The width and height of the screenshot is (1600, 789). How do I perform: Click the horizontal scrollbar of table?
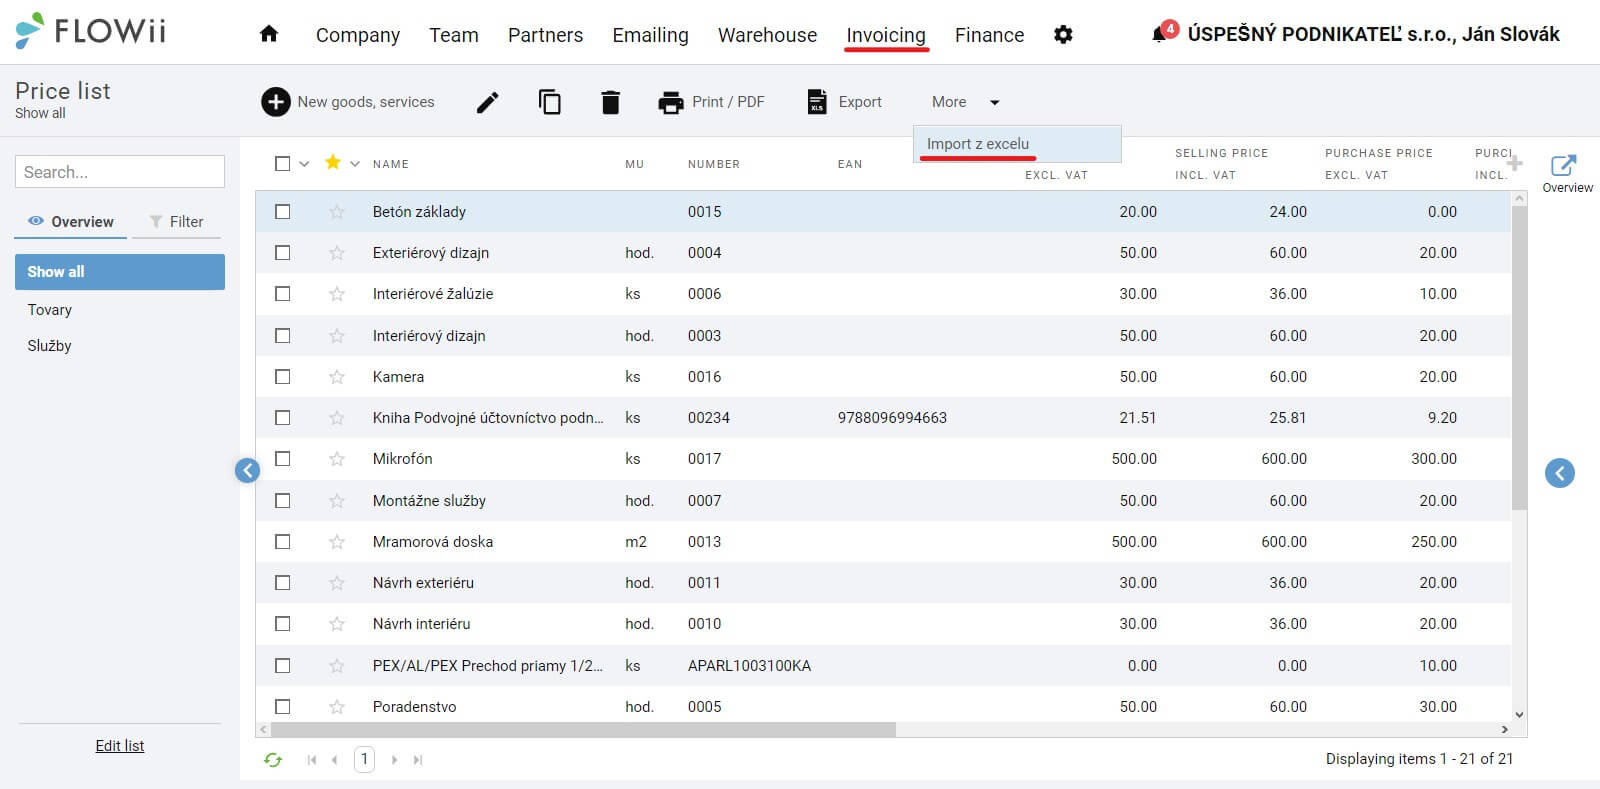[x=583, y=730]
